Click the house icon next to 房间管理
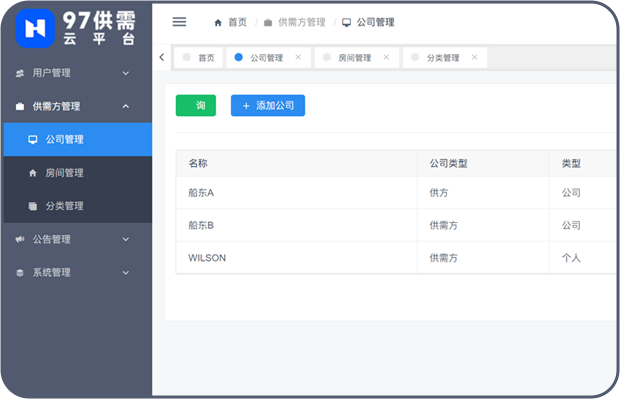This screenshot has height=399, width=620. [33, 173]
